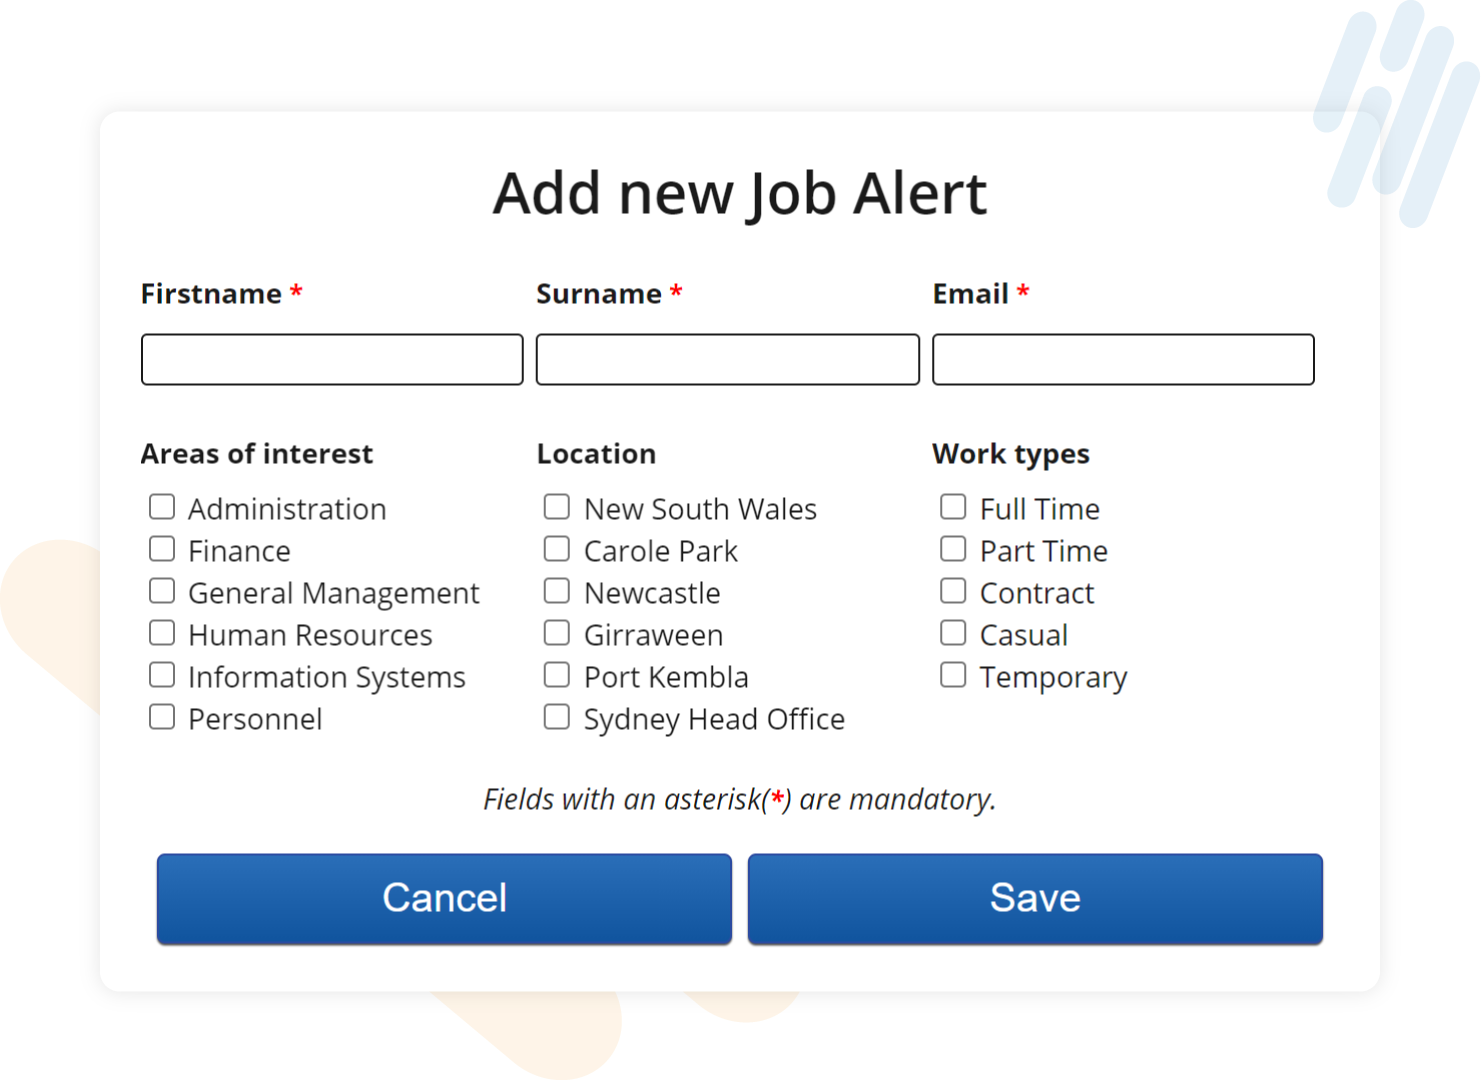Click the Save button

click(1035, 897)
